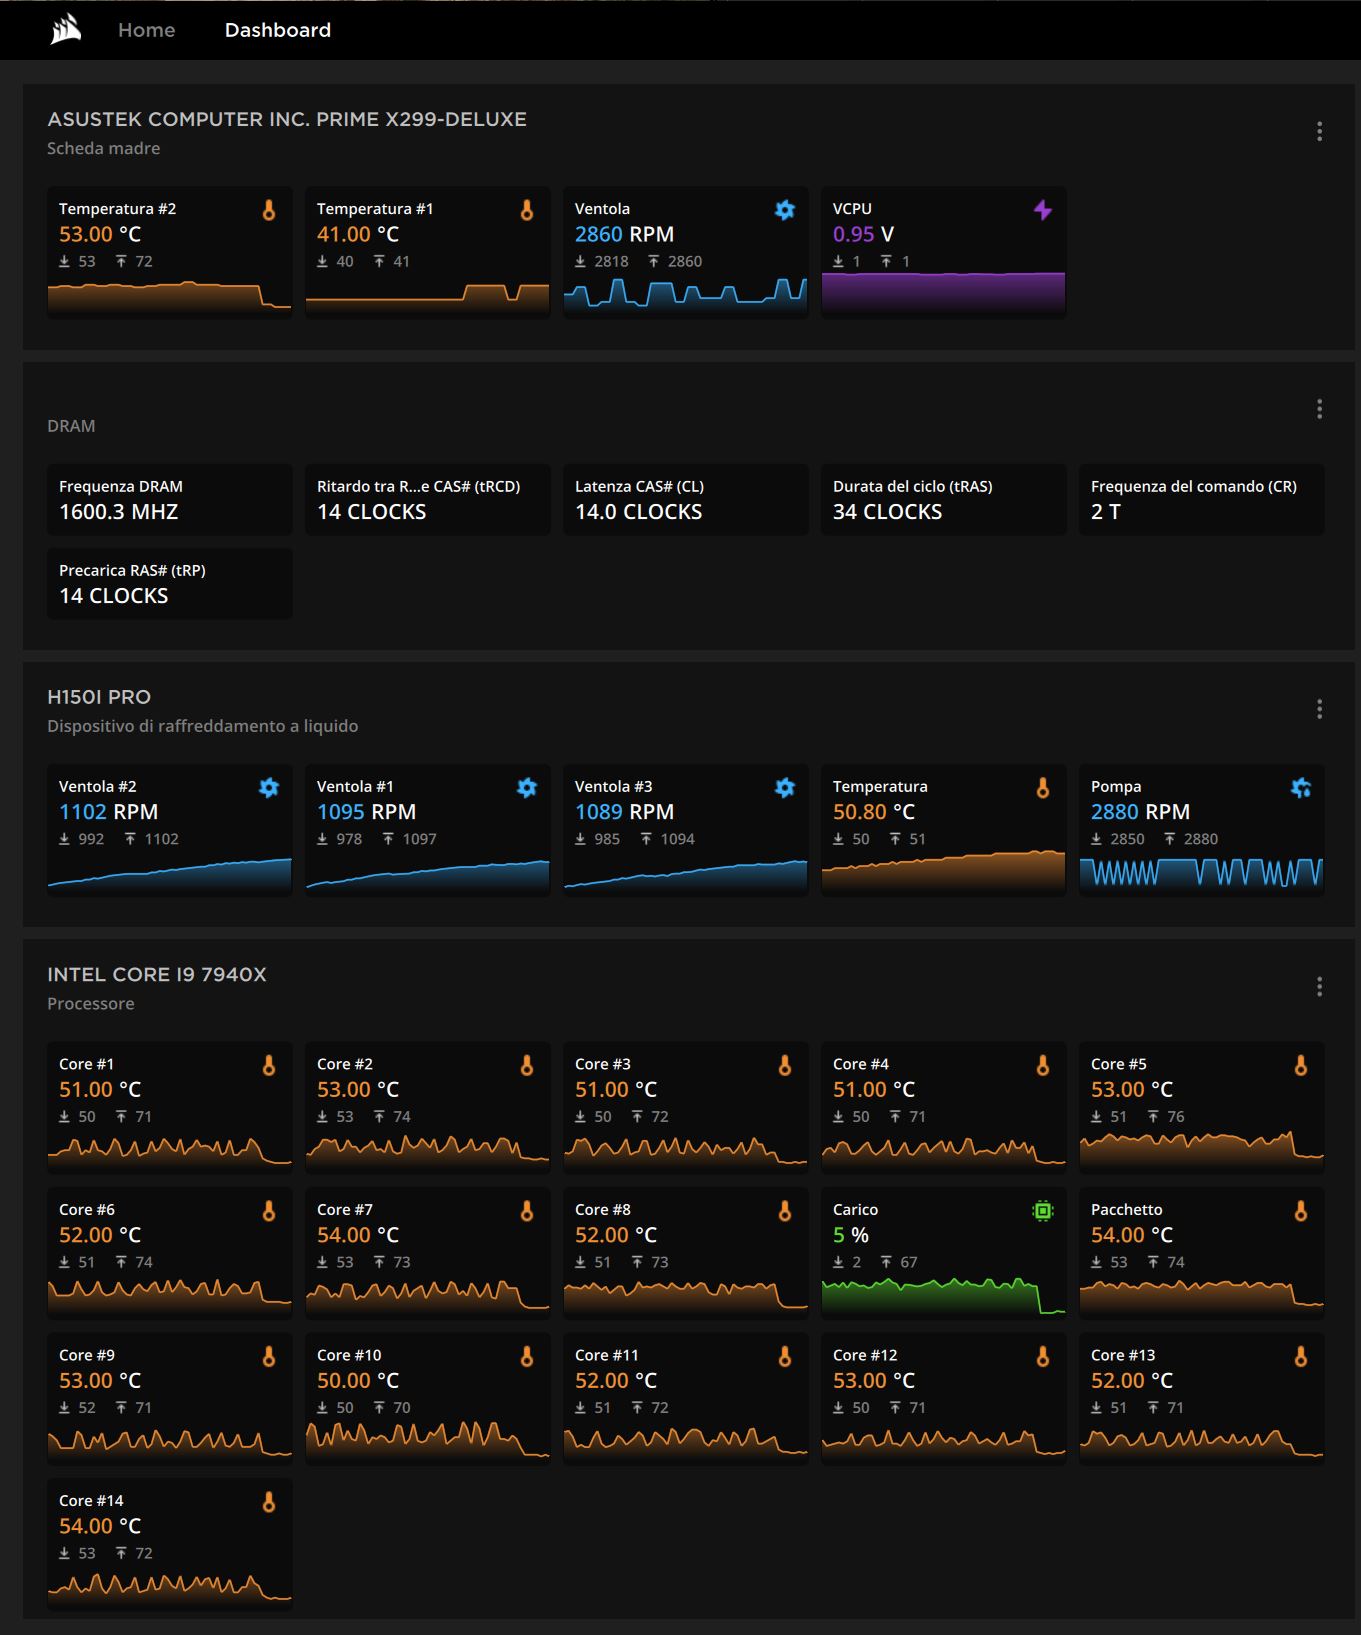Viewport: 1361px width, 1635px height.
Task: Click thermometer icon on Core #10 card
Action: tap(526, 1357)
